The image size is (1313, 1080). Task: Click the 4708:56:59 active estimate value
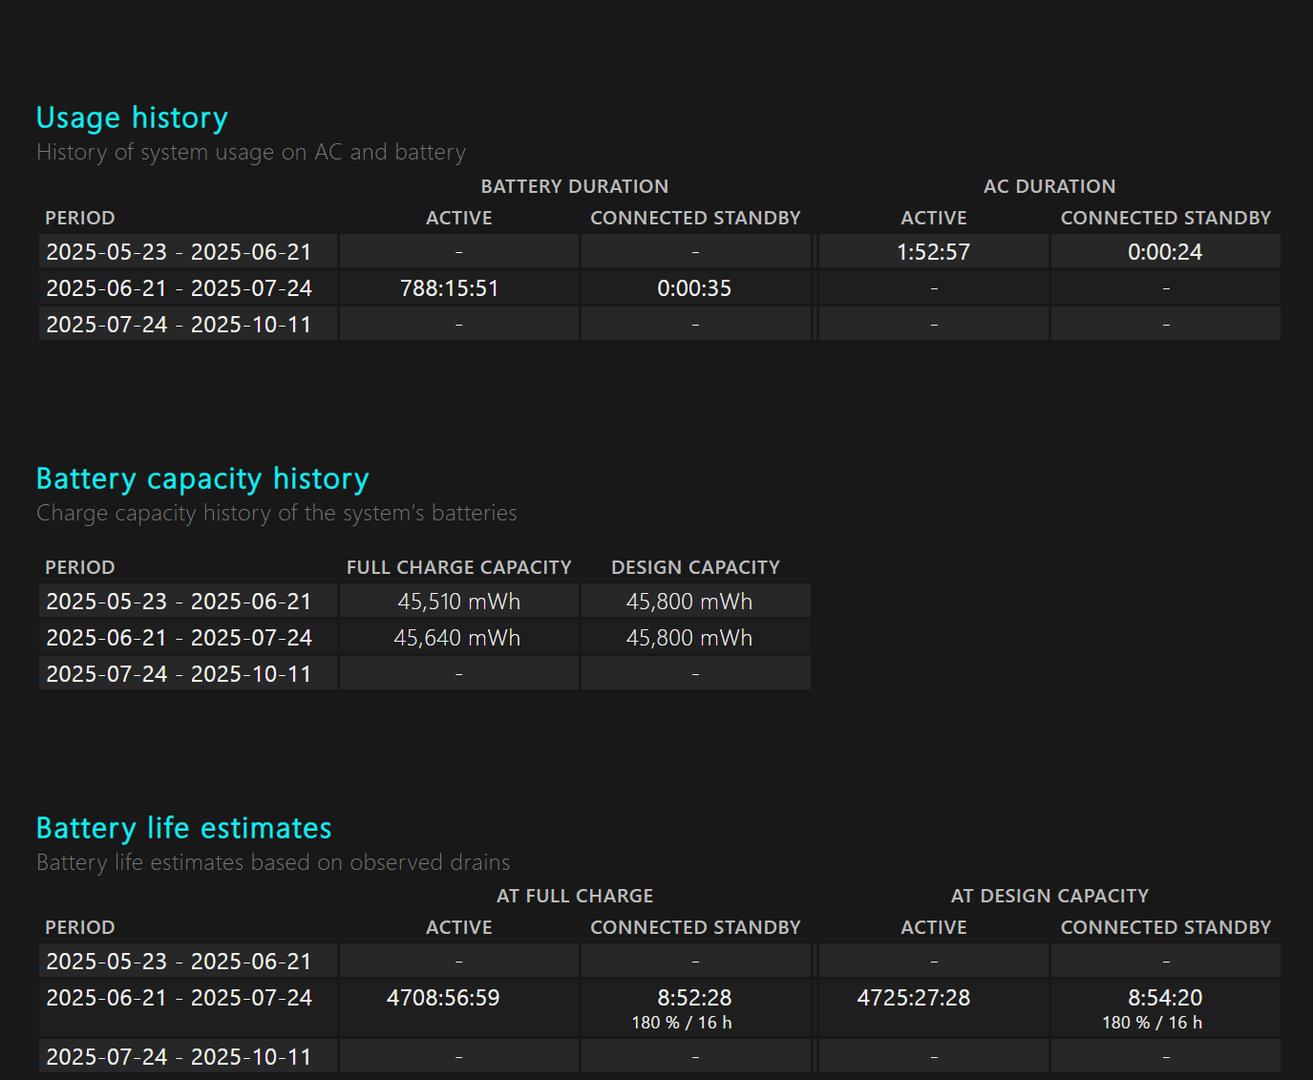(x=443, y=998)
